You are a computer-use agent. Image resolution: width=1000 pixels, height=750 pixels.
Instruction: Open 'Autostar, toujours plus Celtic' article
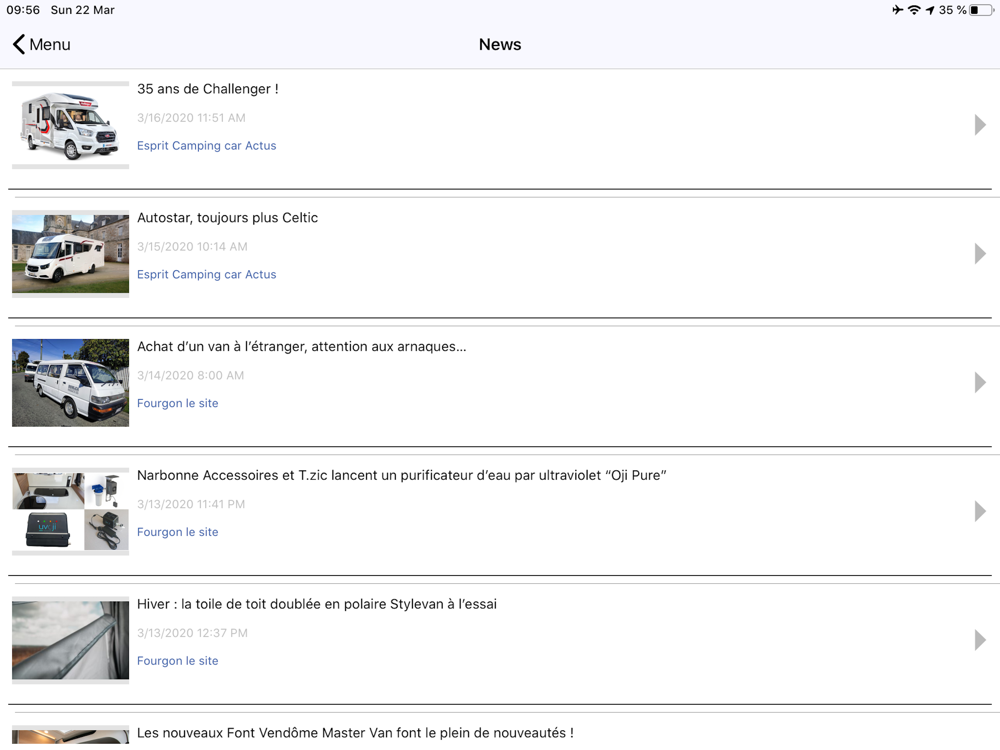228,218
